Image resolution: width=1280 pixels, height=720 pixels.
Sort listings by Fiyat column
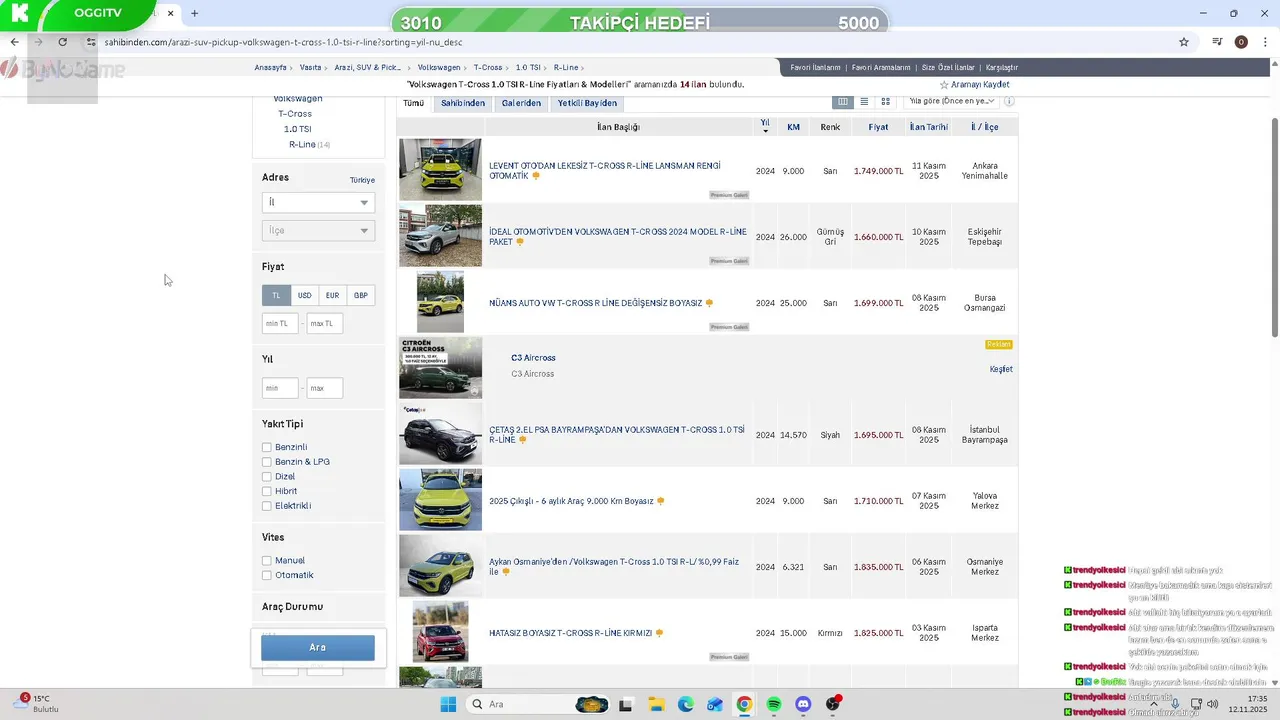point(878,127)
